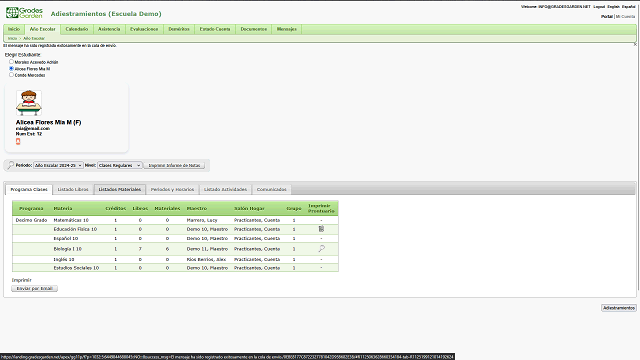Click the magnifier icon beside Periodo
Screen dimensions: 640x360
(11, 165)
